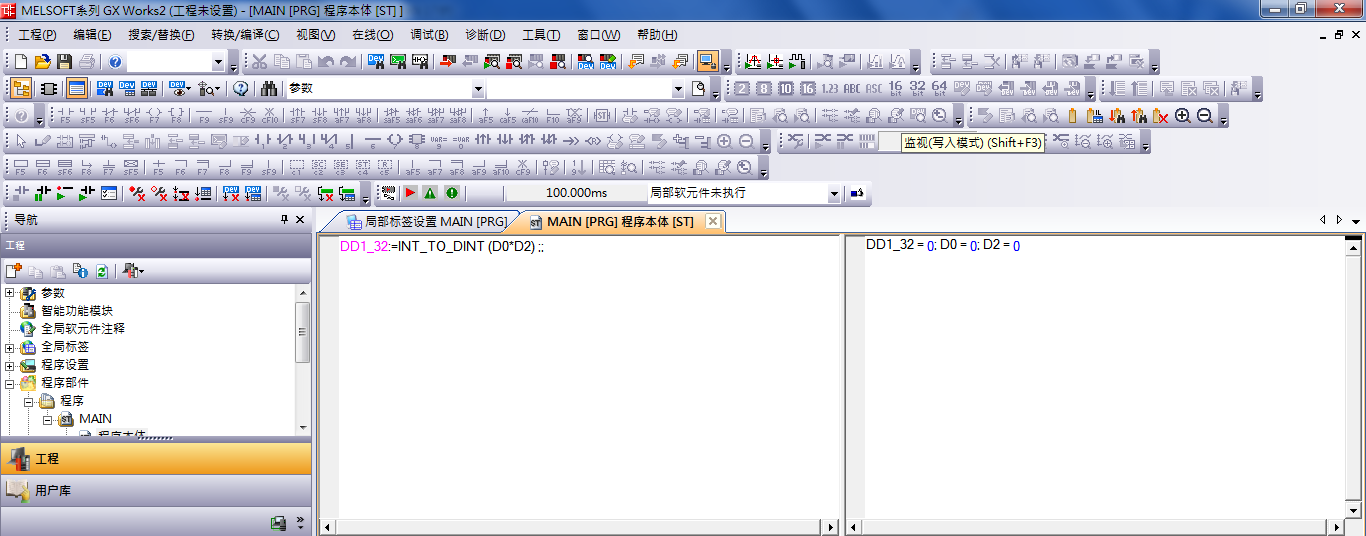Screen dimensions: 1366x536
Task: Click the 工程 panel button
Action: (155, 458)
